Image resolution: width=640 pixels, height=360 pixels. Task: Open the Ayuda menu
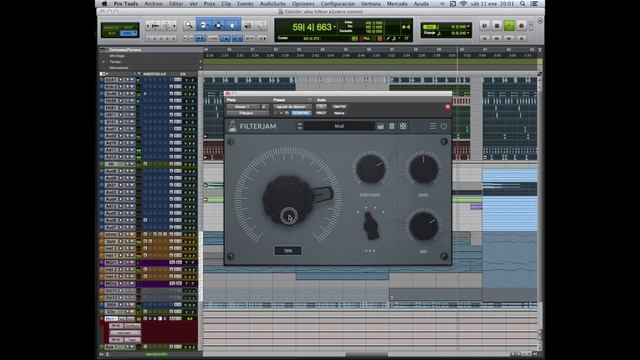pos(421,4)
